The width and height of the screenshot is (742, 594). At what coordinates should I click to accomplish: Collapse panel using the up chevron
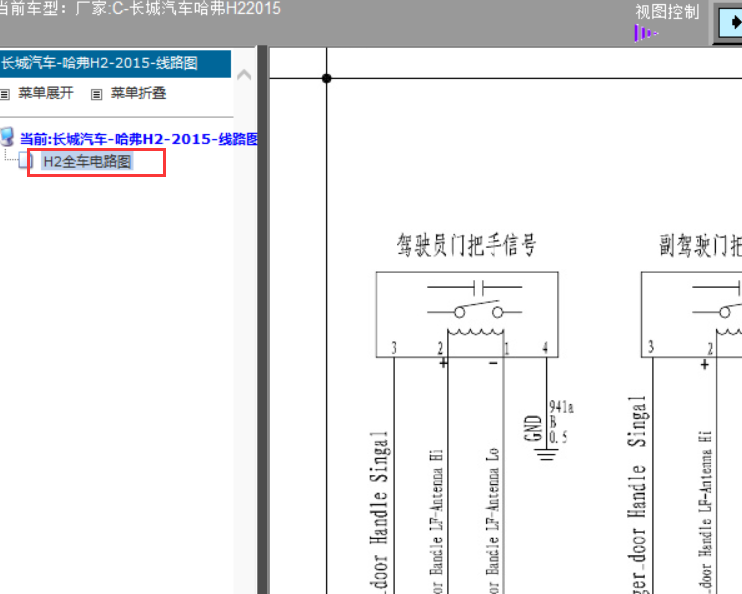click(x=244, y=74)
